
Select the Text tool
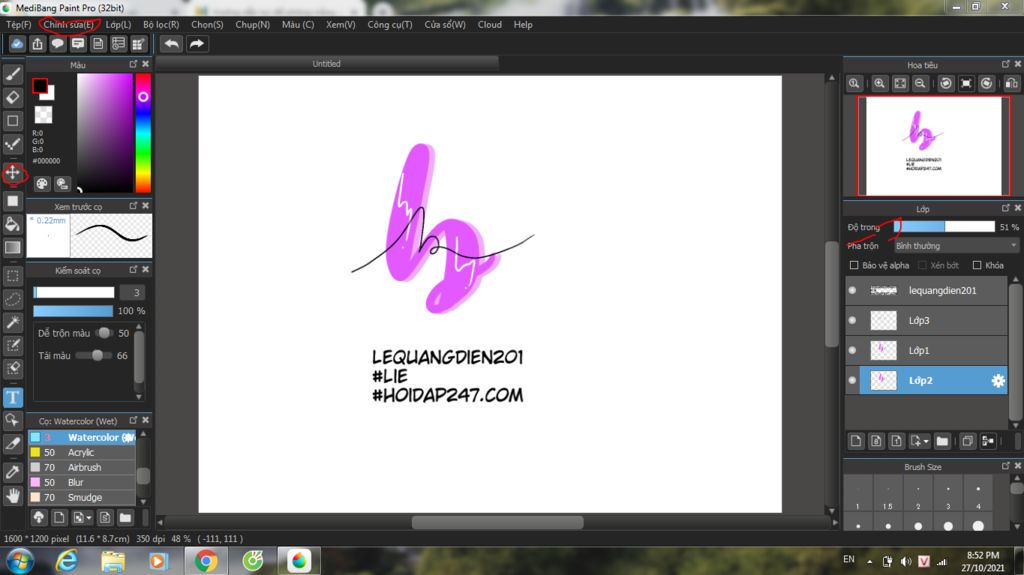(x=12, y=397)
